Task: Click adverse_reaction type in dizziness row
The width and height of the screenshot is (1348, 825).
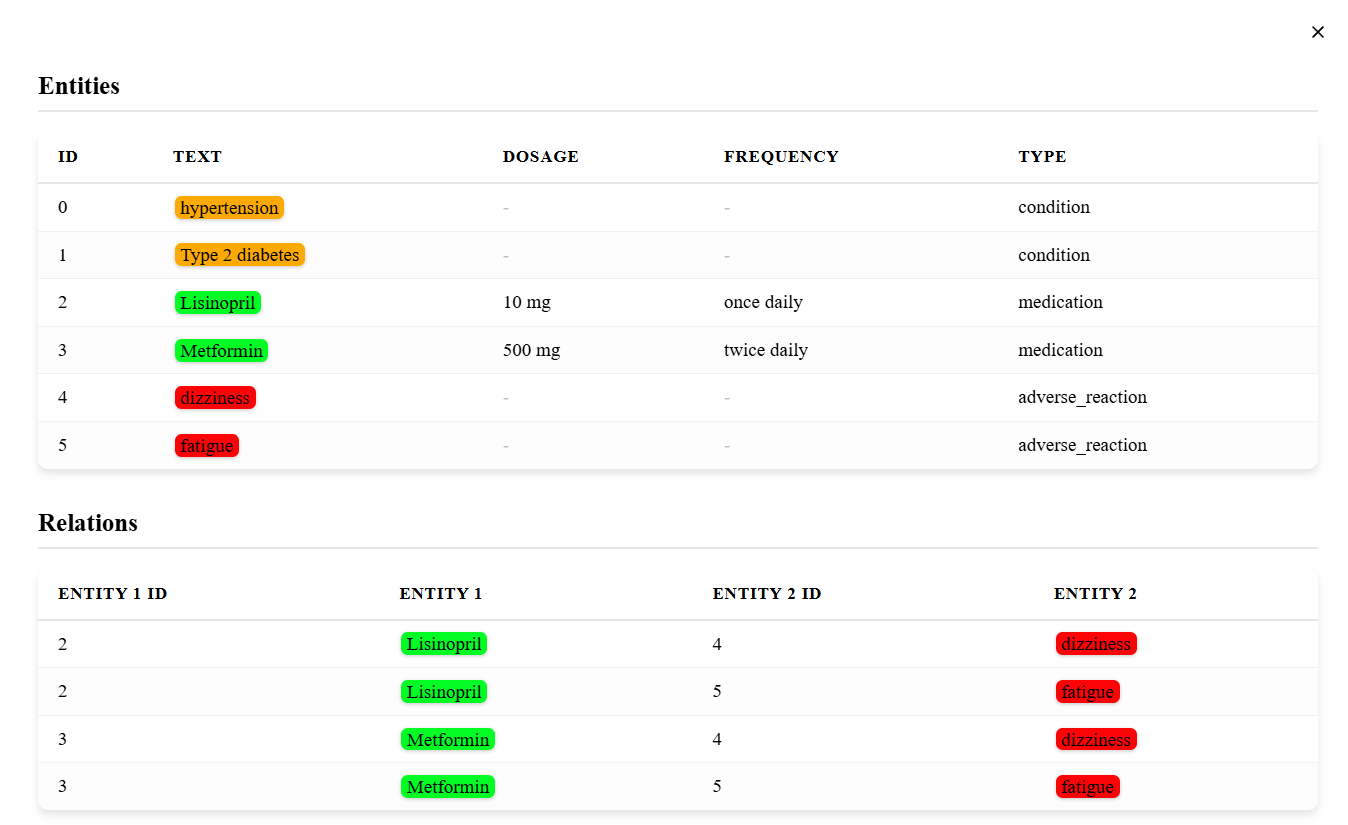Action: pyautogui.click(x=1083, y=397)
